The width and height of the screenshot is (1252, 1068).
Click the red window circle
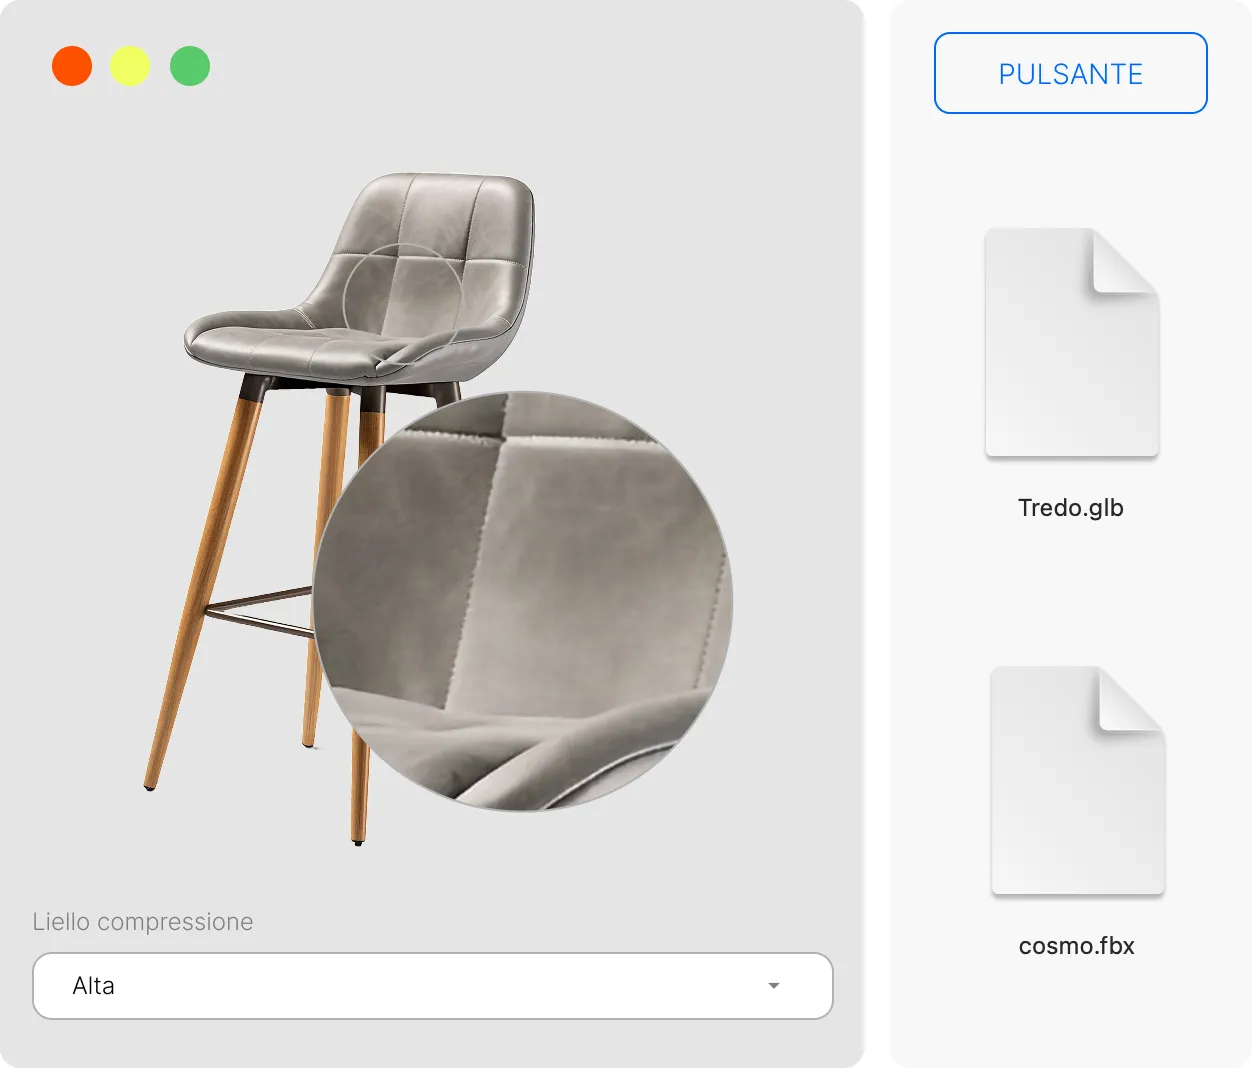72,66
